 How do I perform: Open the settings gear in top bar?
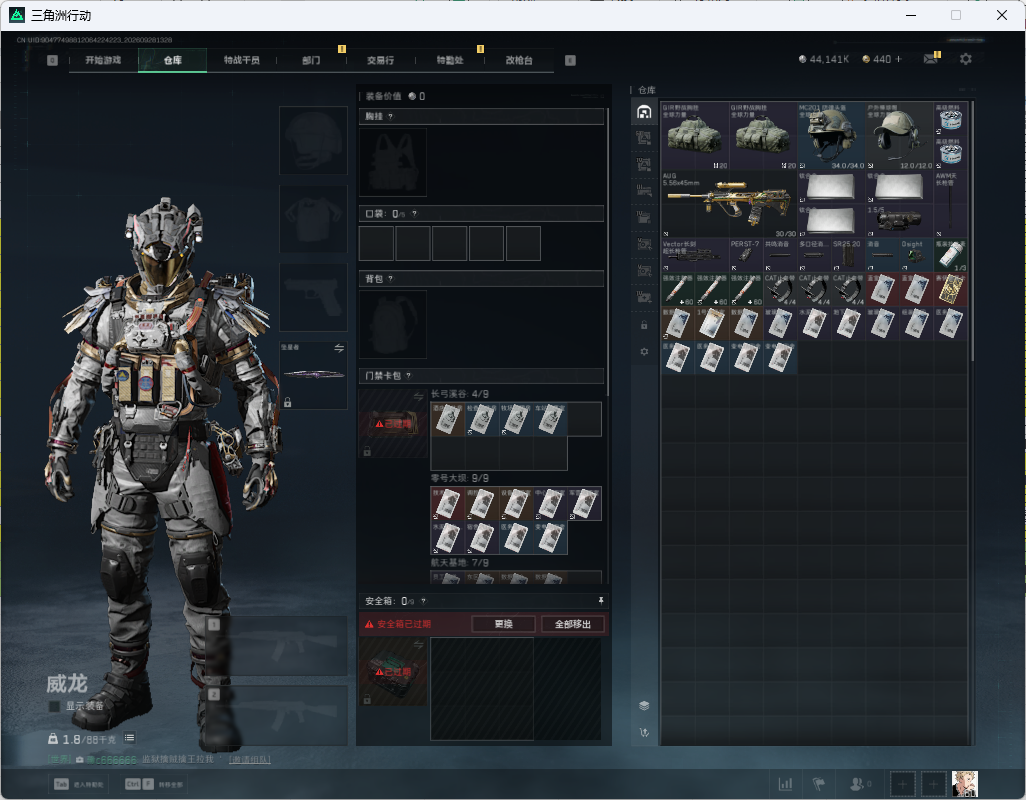[965, 59]
